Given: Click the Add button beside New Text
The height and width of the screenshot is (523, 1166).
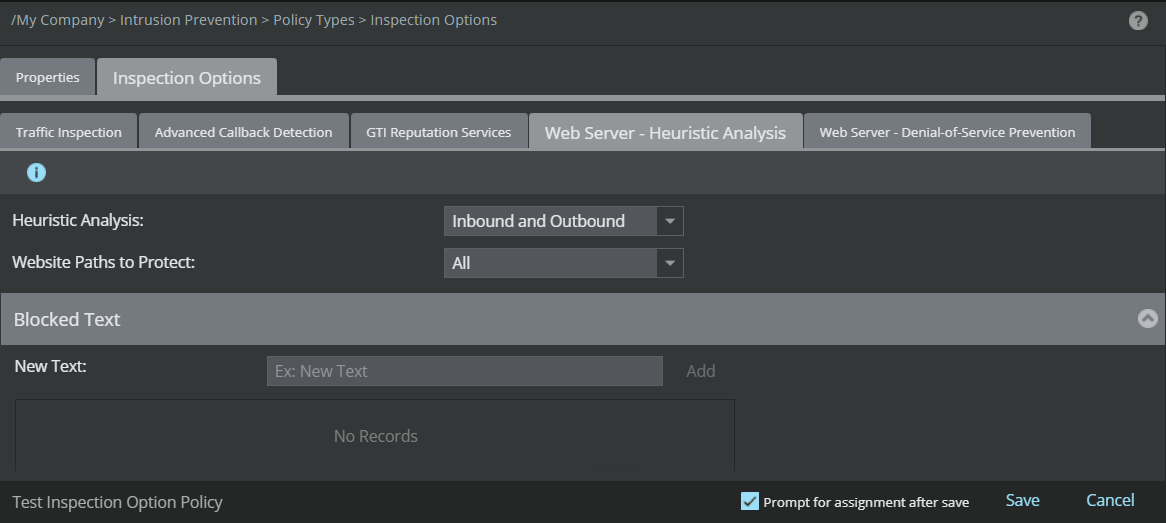Looking at the screenshot, I should 700,370.
